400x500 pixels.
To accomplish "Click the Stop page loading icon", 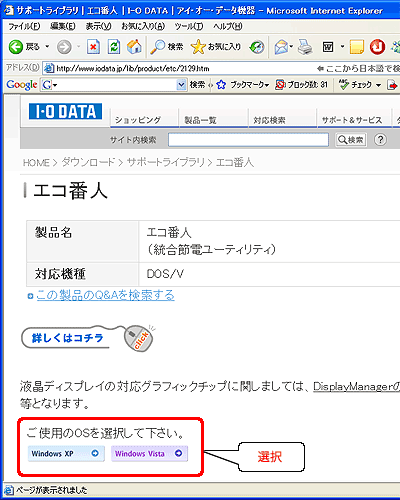I will 93,47.
